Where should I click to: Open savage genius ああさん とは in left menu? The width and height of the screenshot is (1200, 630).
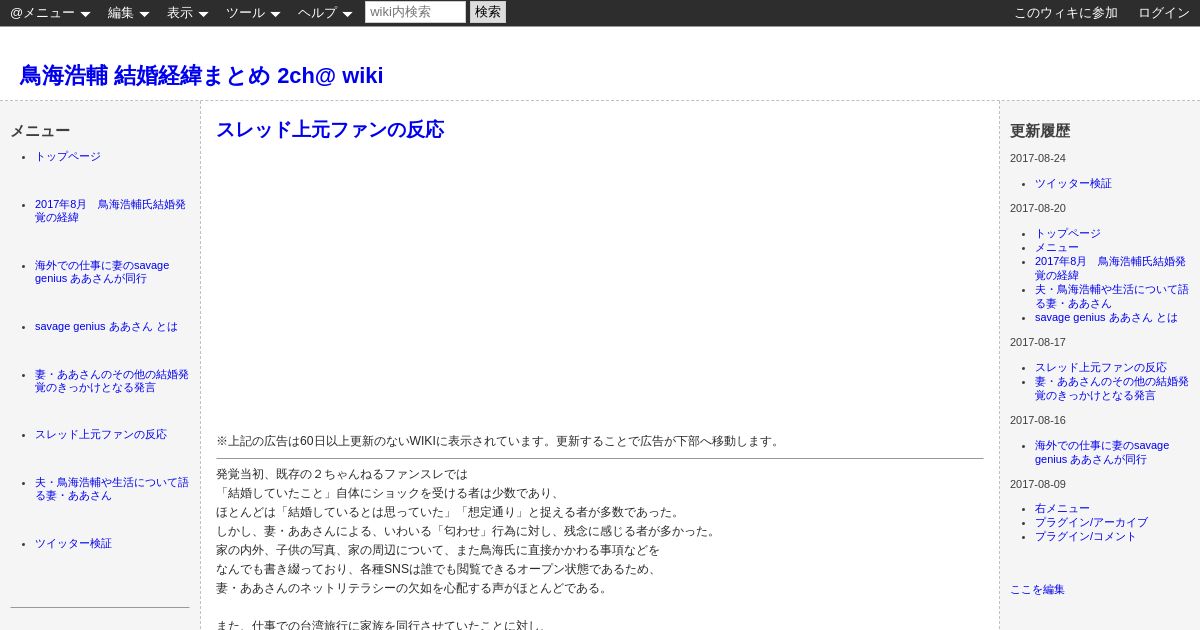[x=106, y=327]
